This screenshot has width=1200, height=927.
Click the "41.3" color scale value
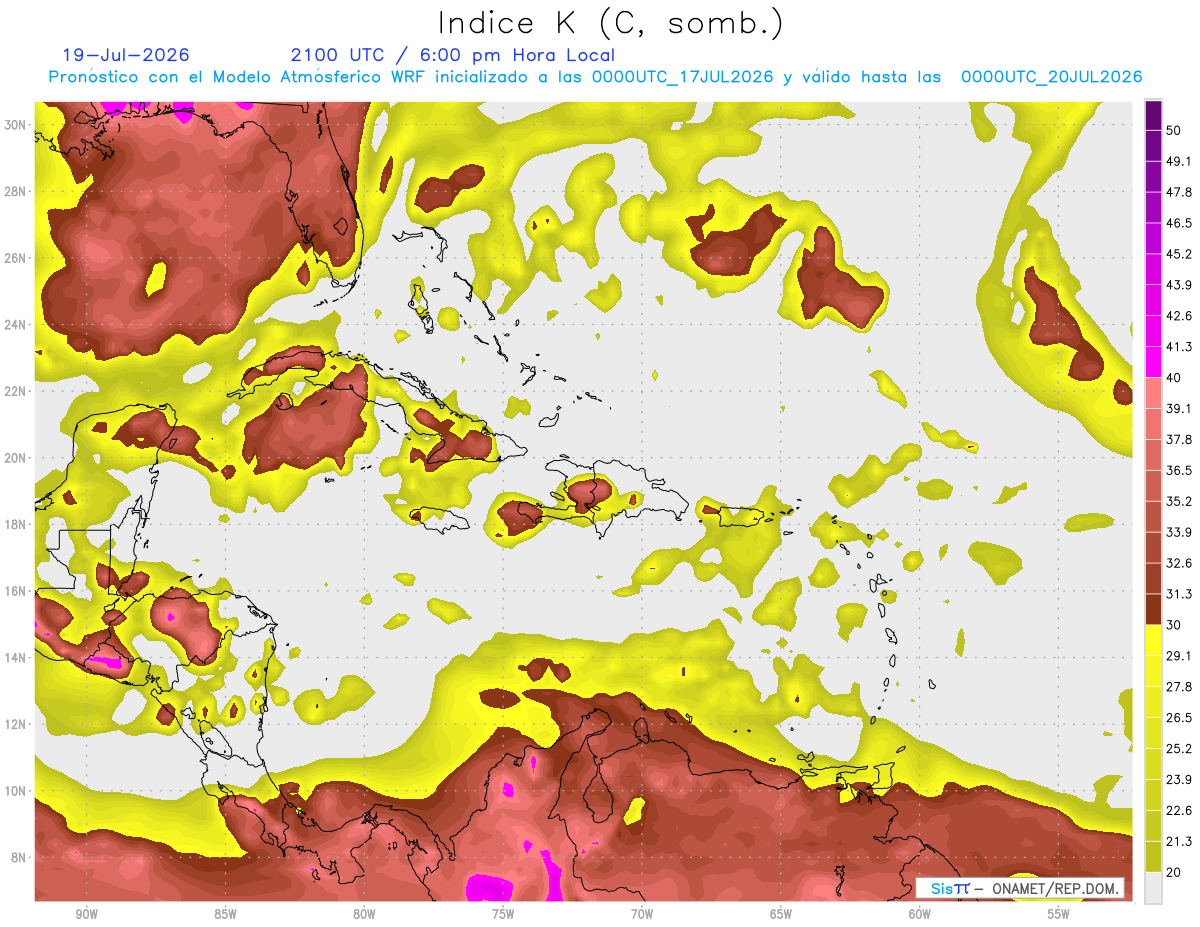coord(1179,347)
